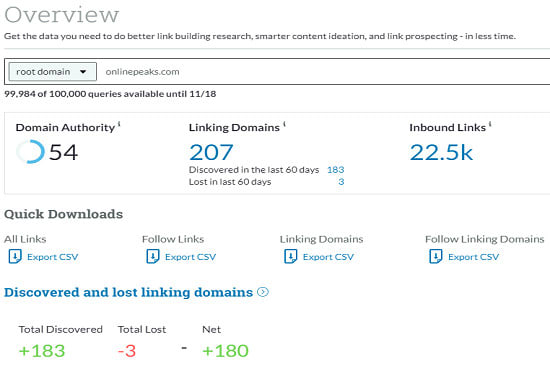Click the Linking Domains download icon
550x370 pixels.
[x=291, y=256]
